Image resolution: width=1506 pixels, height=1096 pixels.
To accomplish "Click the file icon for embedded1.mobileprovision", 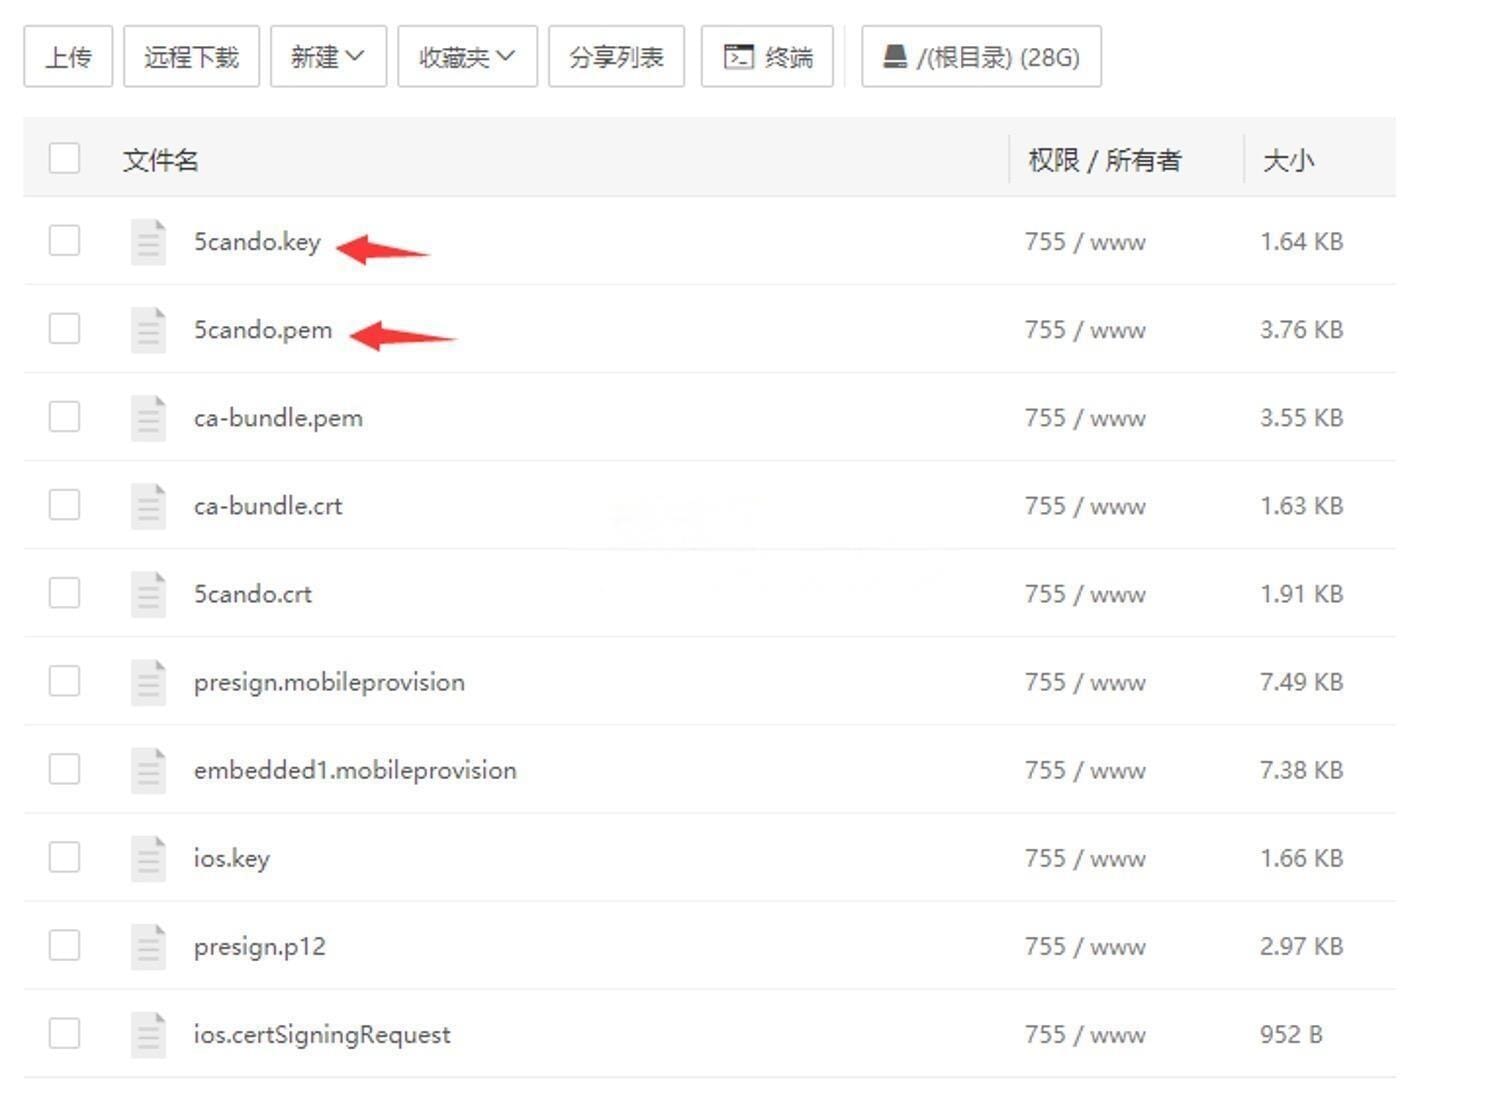I will coord(148,769).
